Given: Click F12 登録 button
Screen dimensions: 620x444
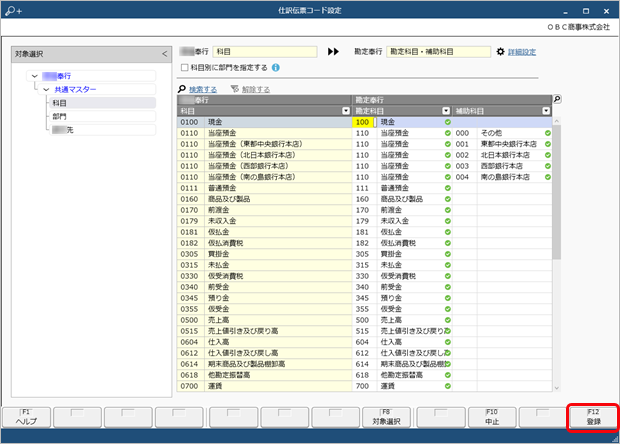Looking at the screenshot, I should click(x=594, y=418).
